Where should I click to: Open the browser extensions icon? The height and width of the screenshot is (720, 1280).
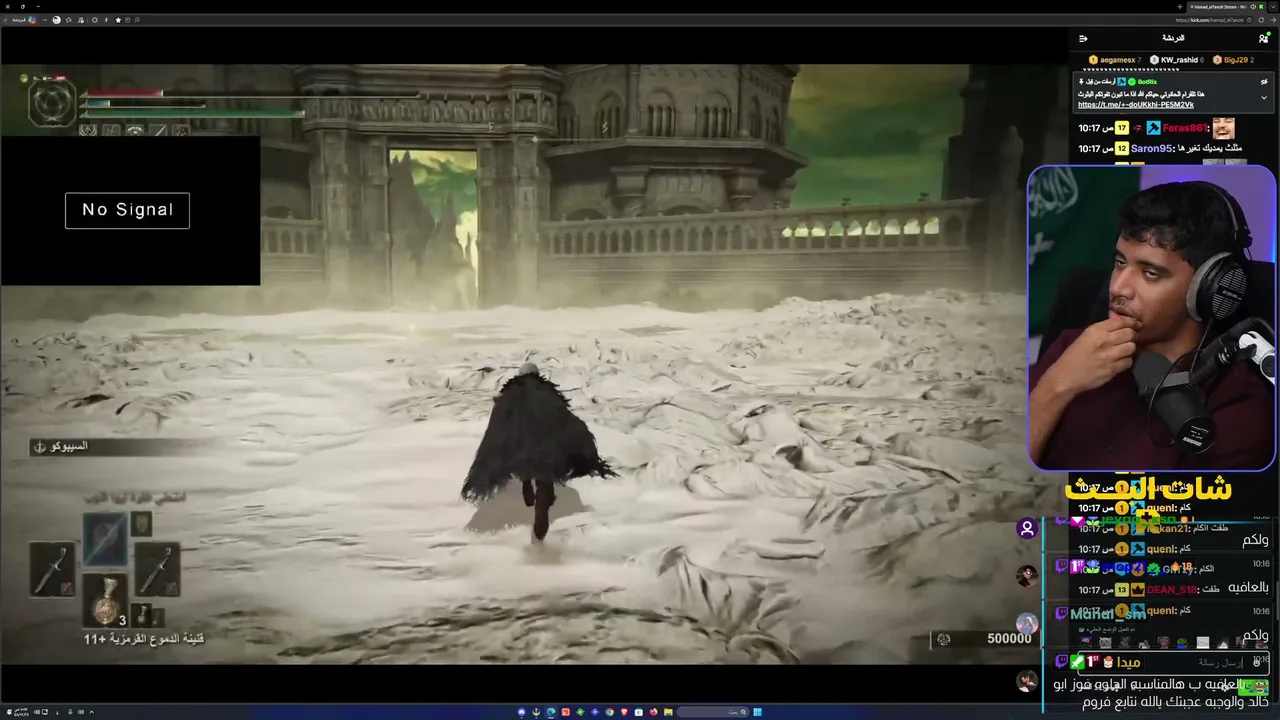95,19
